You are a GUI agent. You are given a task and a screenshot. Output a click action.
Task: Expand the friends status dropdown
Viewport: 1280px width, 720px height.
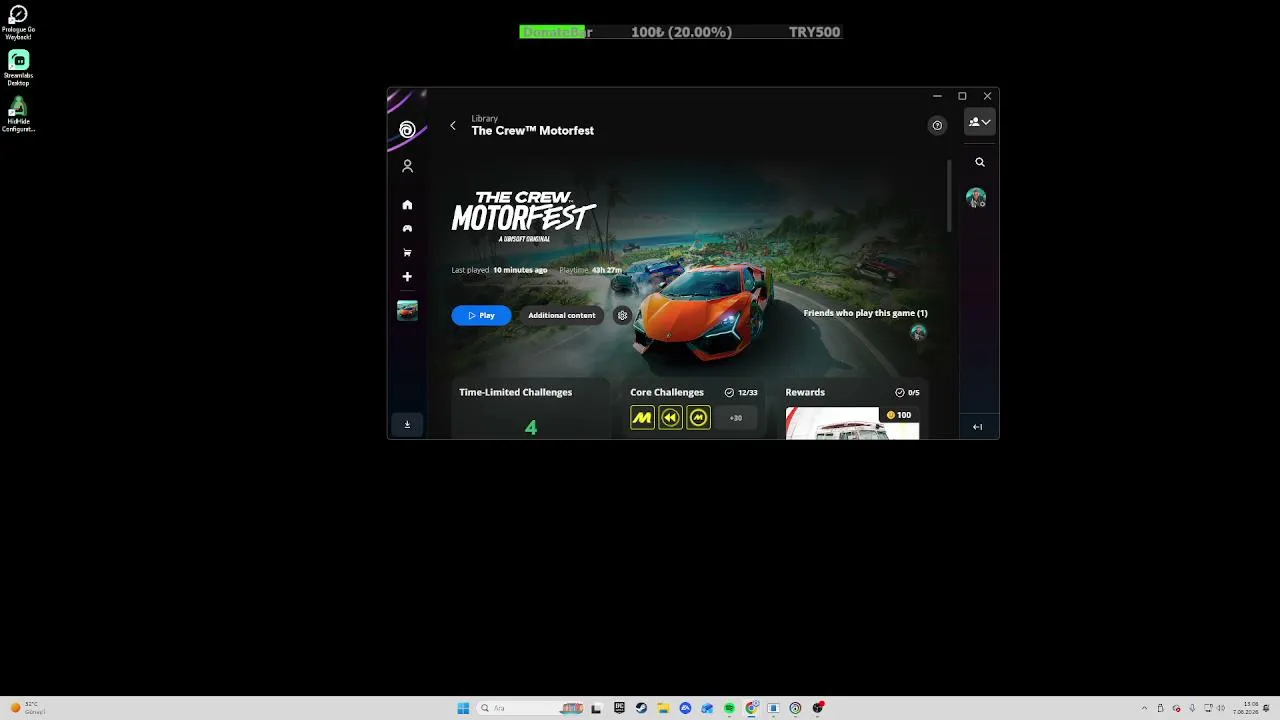tap(979, 122)
